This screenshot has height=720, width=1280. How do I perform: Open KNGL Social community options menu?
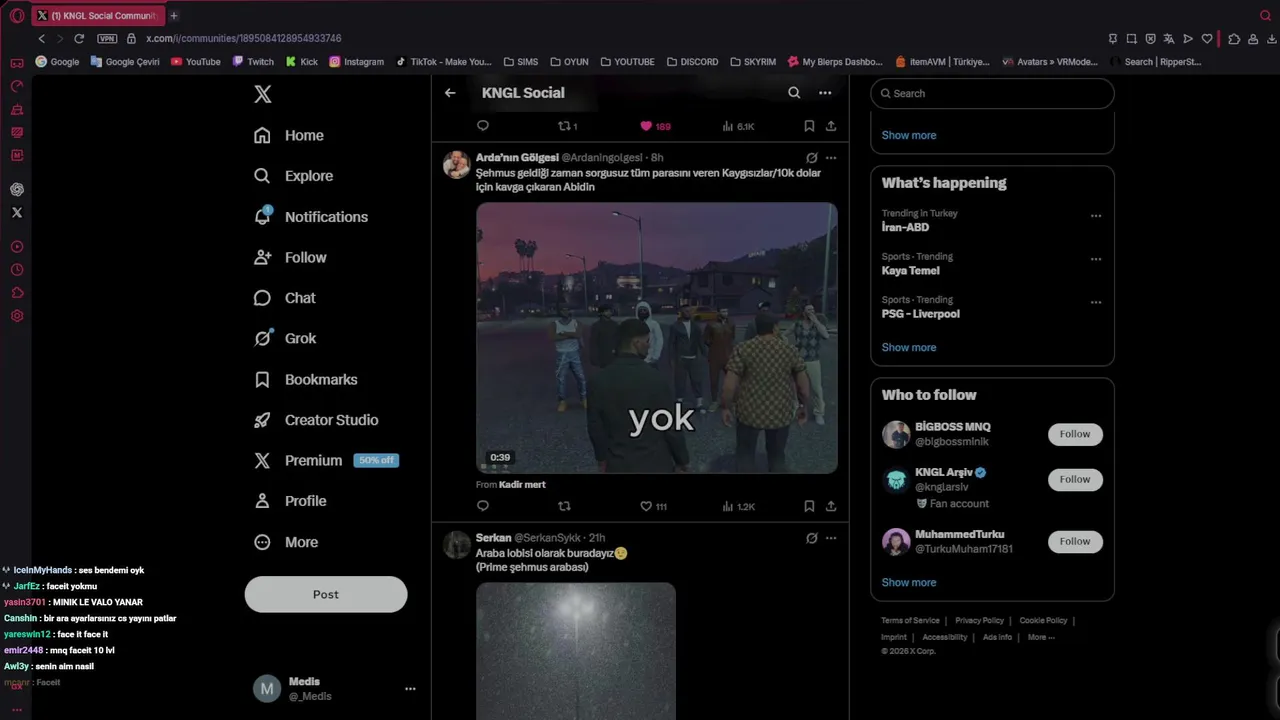coord(825,93)
